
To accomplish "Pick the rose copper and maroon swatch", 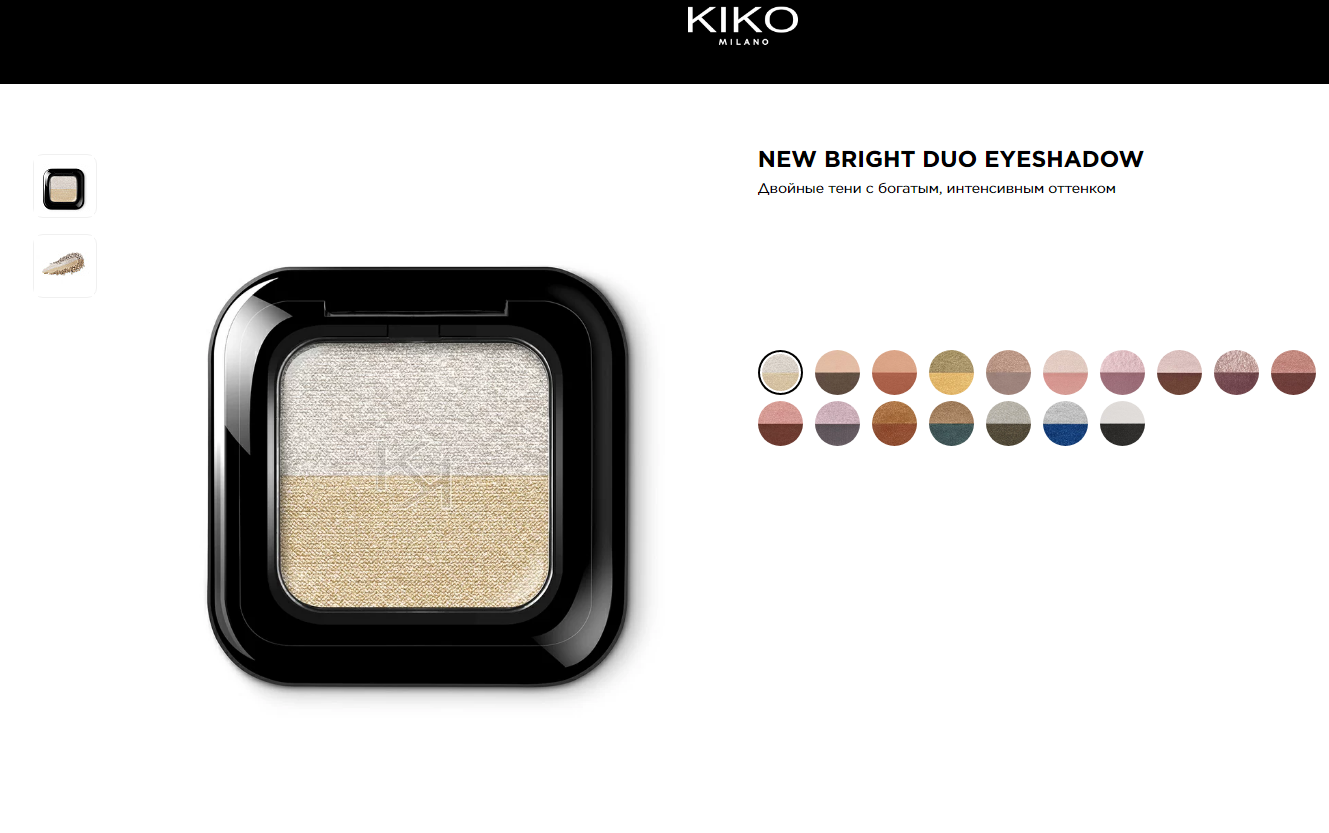I will point(1293,373).
